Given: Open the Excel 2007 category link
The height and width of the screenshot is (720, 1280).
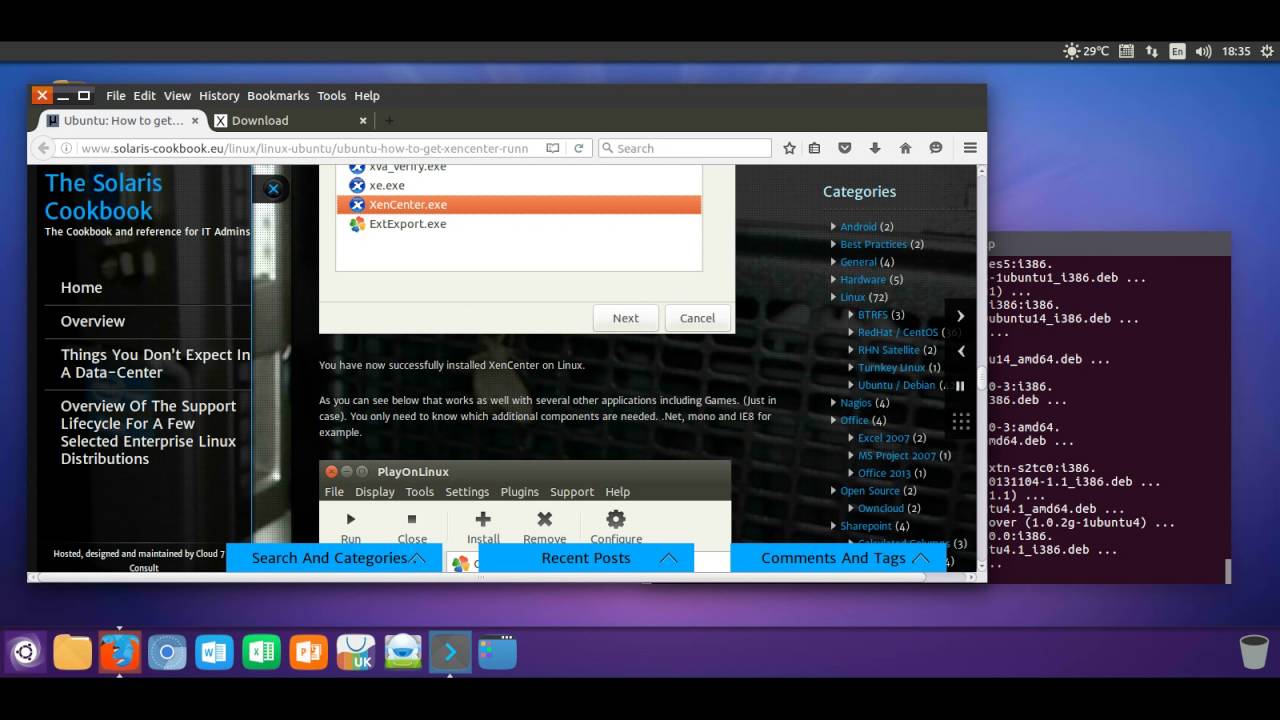Looking at the screenshot, I should 884,438.
